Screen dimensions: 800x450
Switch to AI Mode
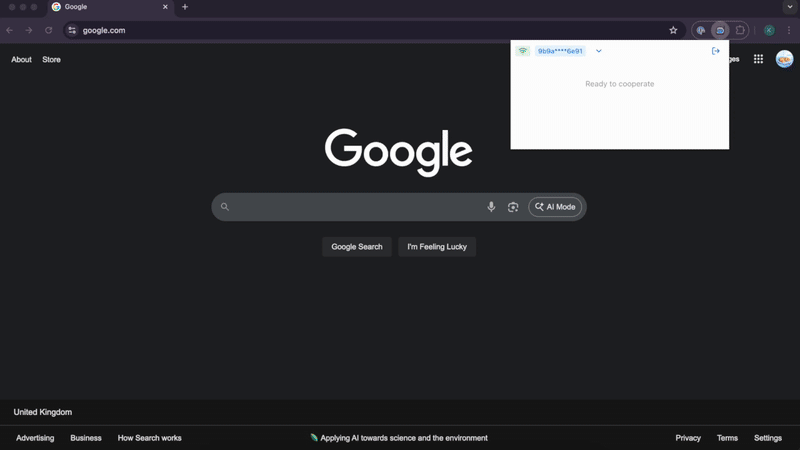click(555, 207)
